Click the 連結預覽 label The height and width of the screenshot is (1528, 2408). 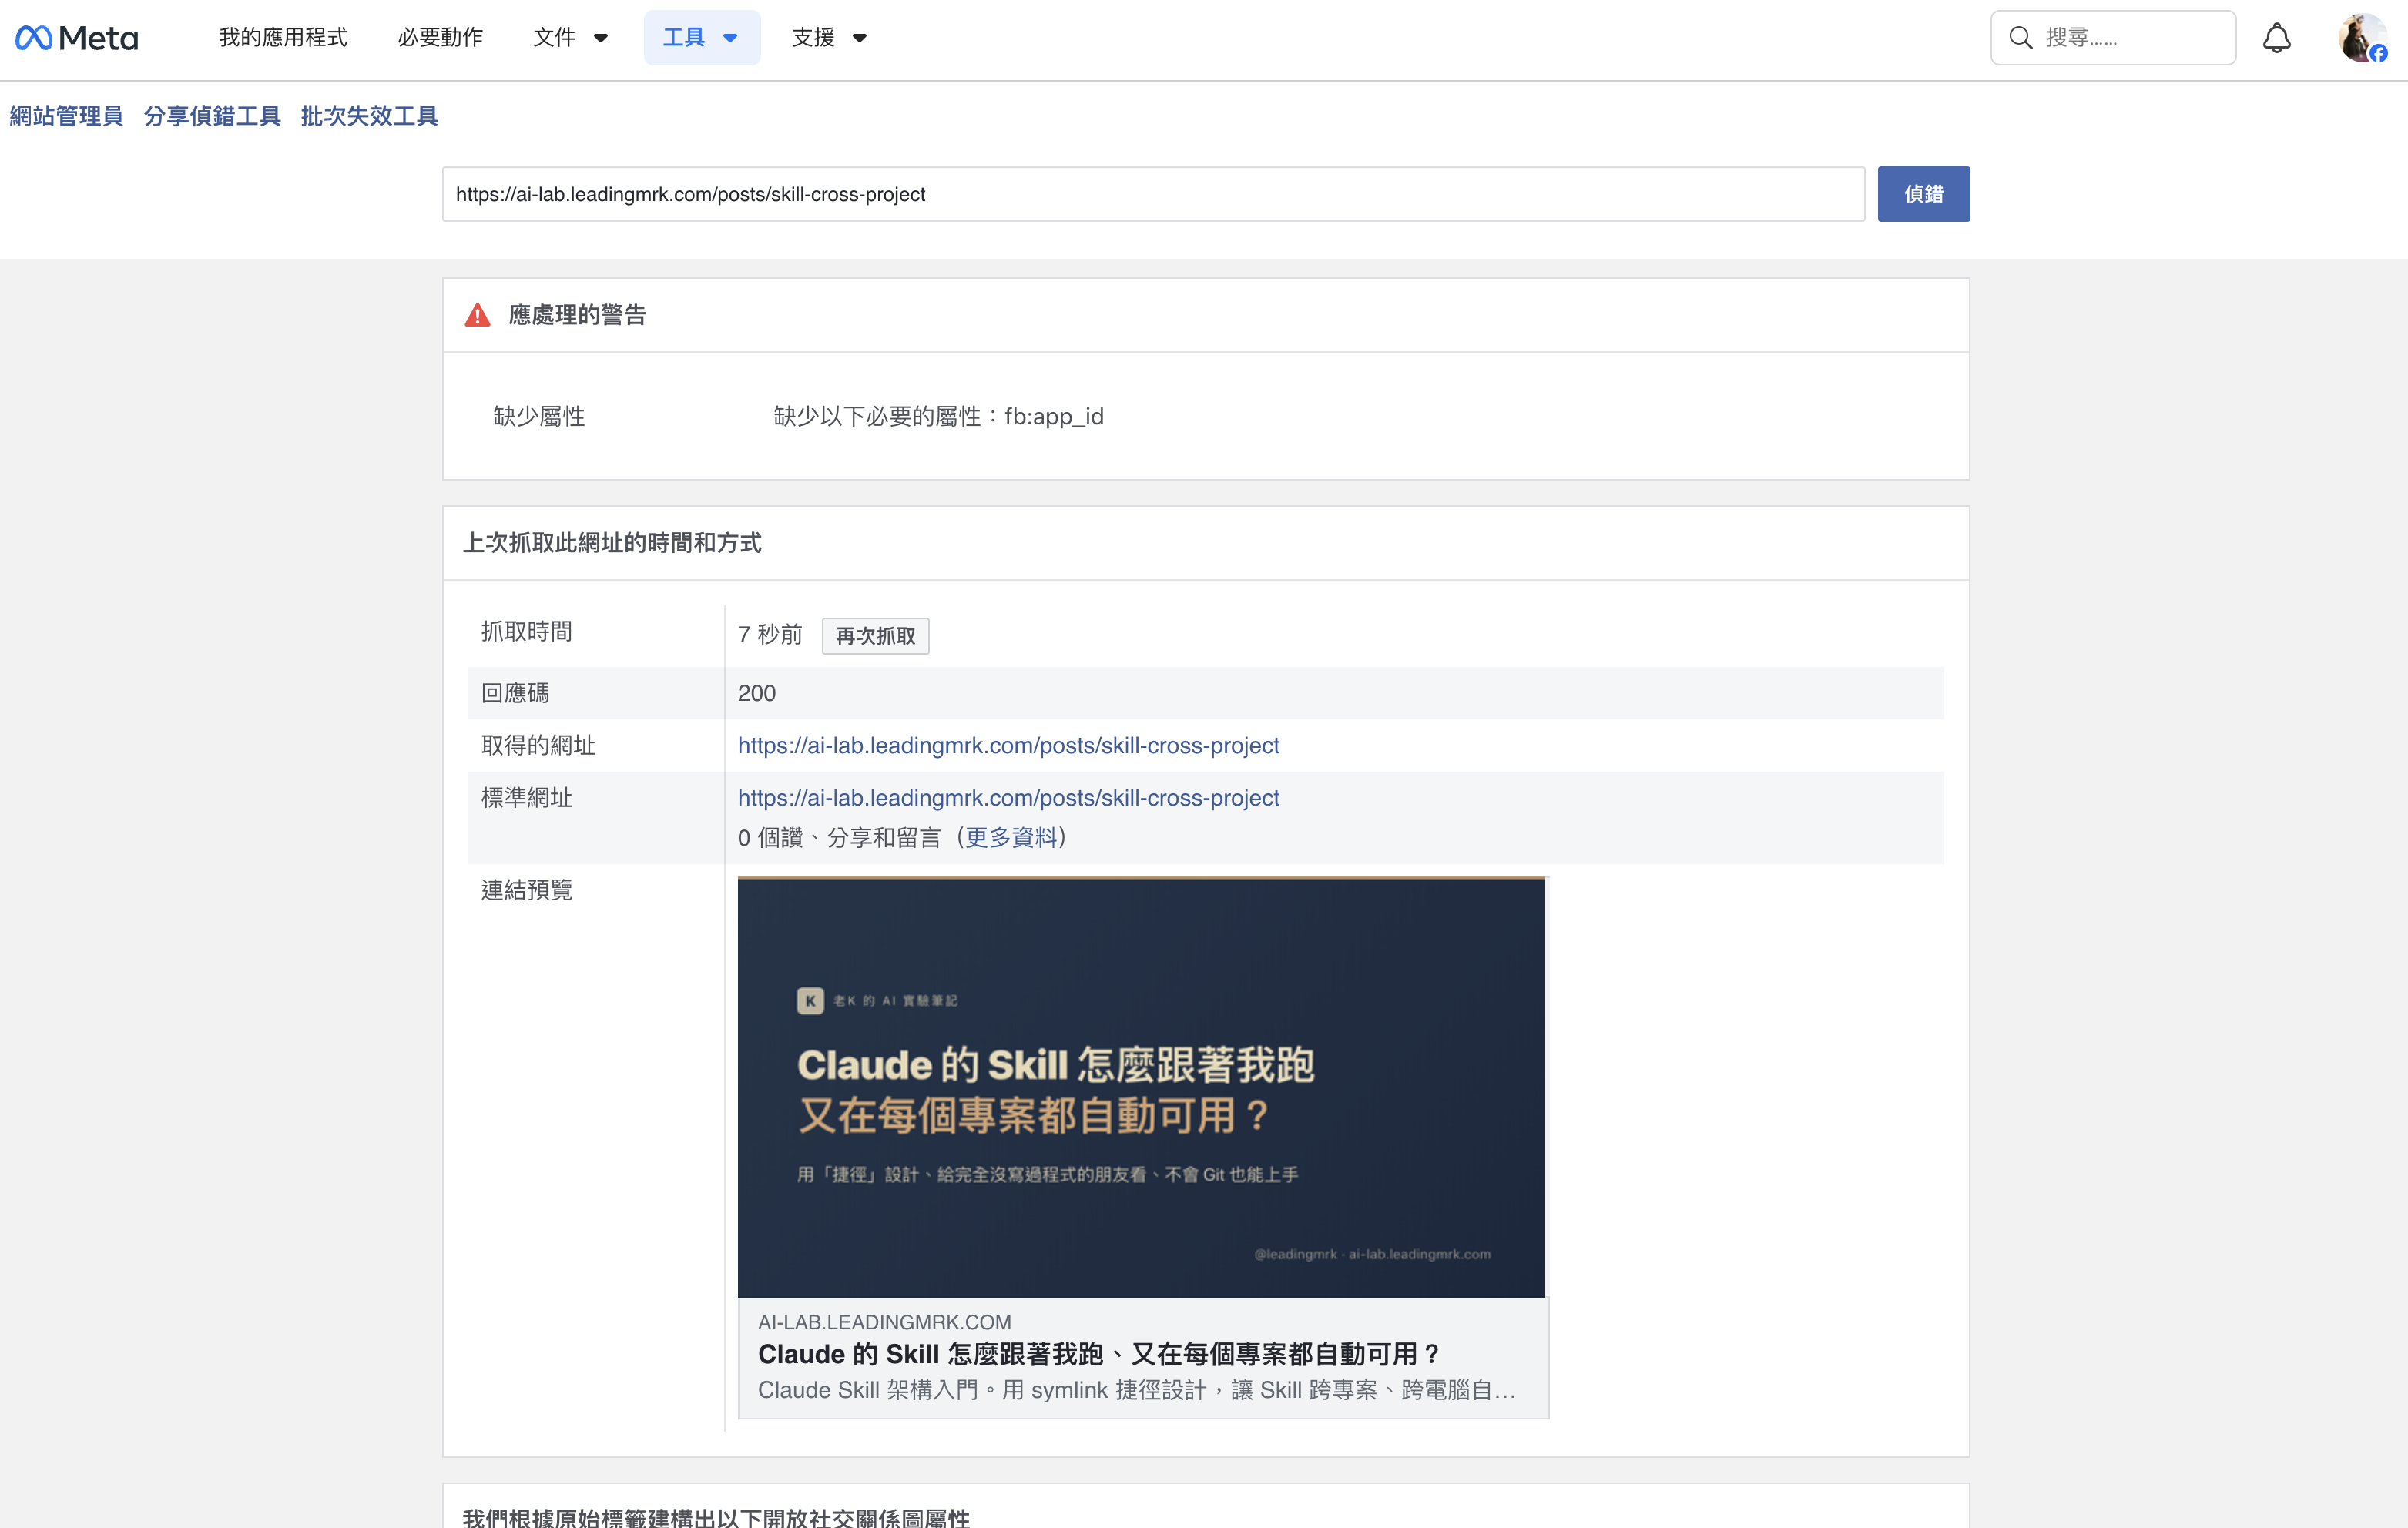527,890
